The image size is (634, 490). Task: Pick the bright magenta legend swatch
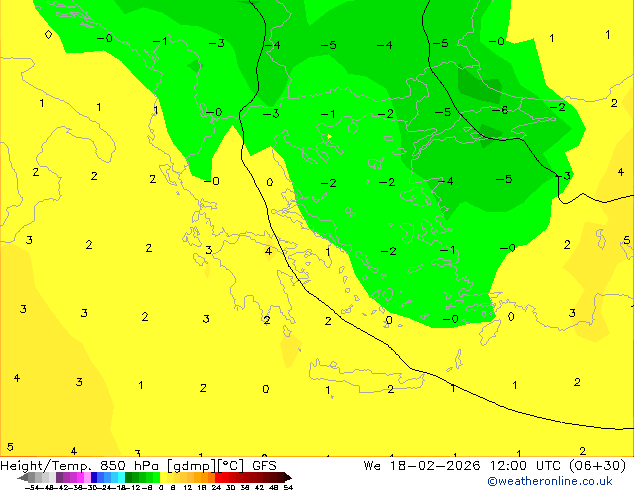point(80,477)
